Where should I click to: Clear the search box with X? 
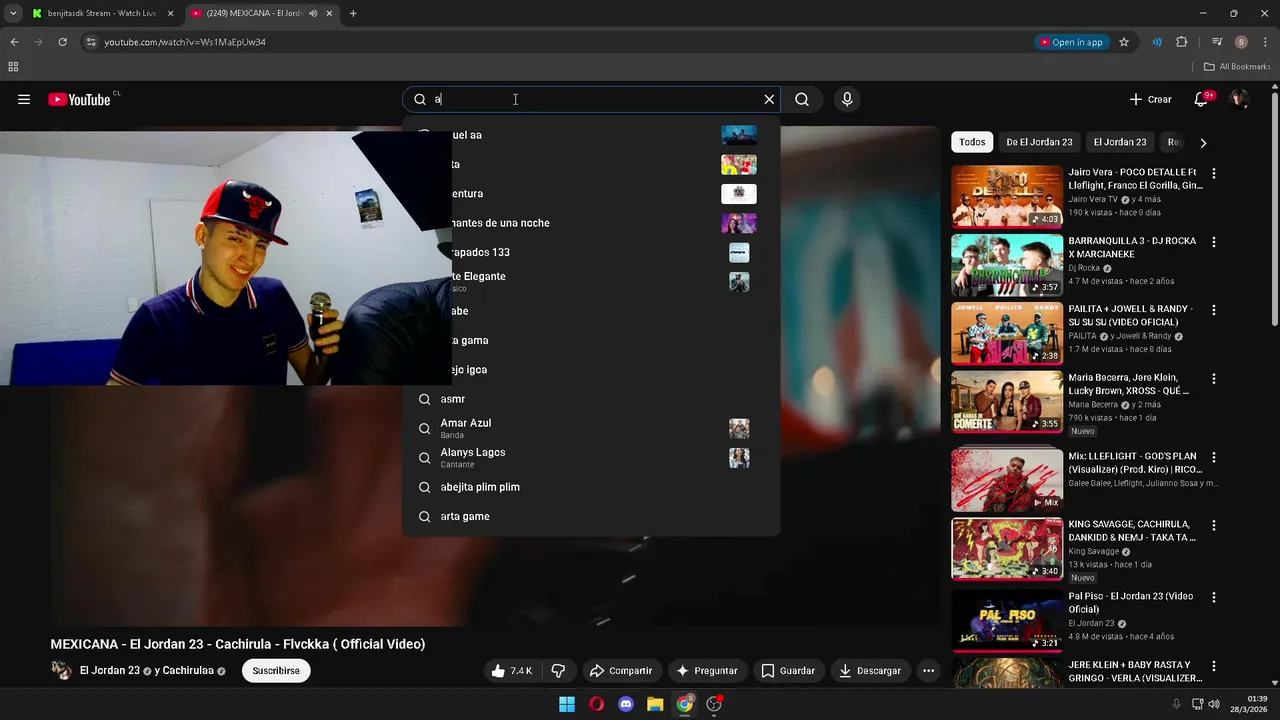(769, 99)
